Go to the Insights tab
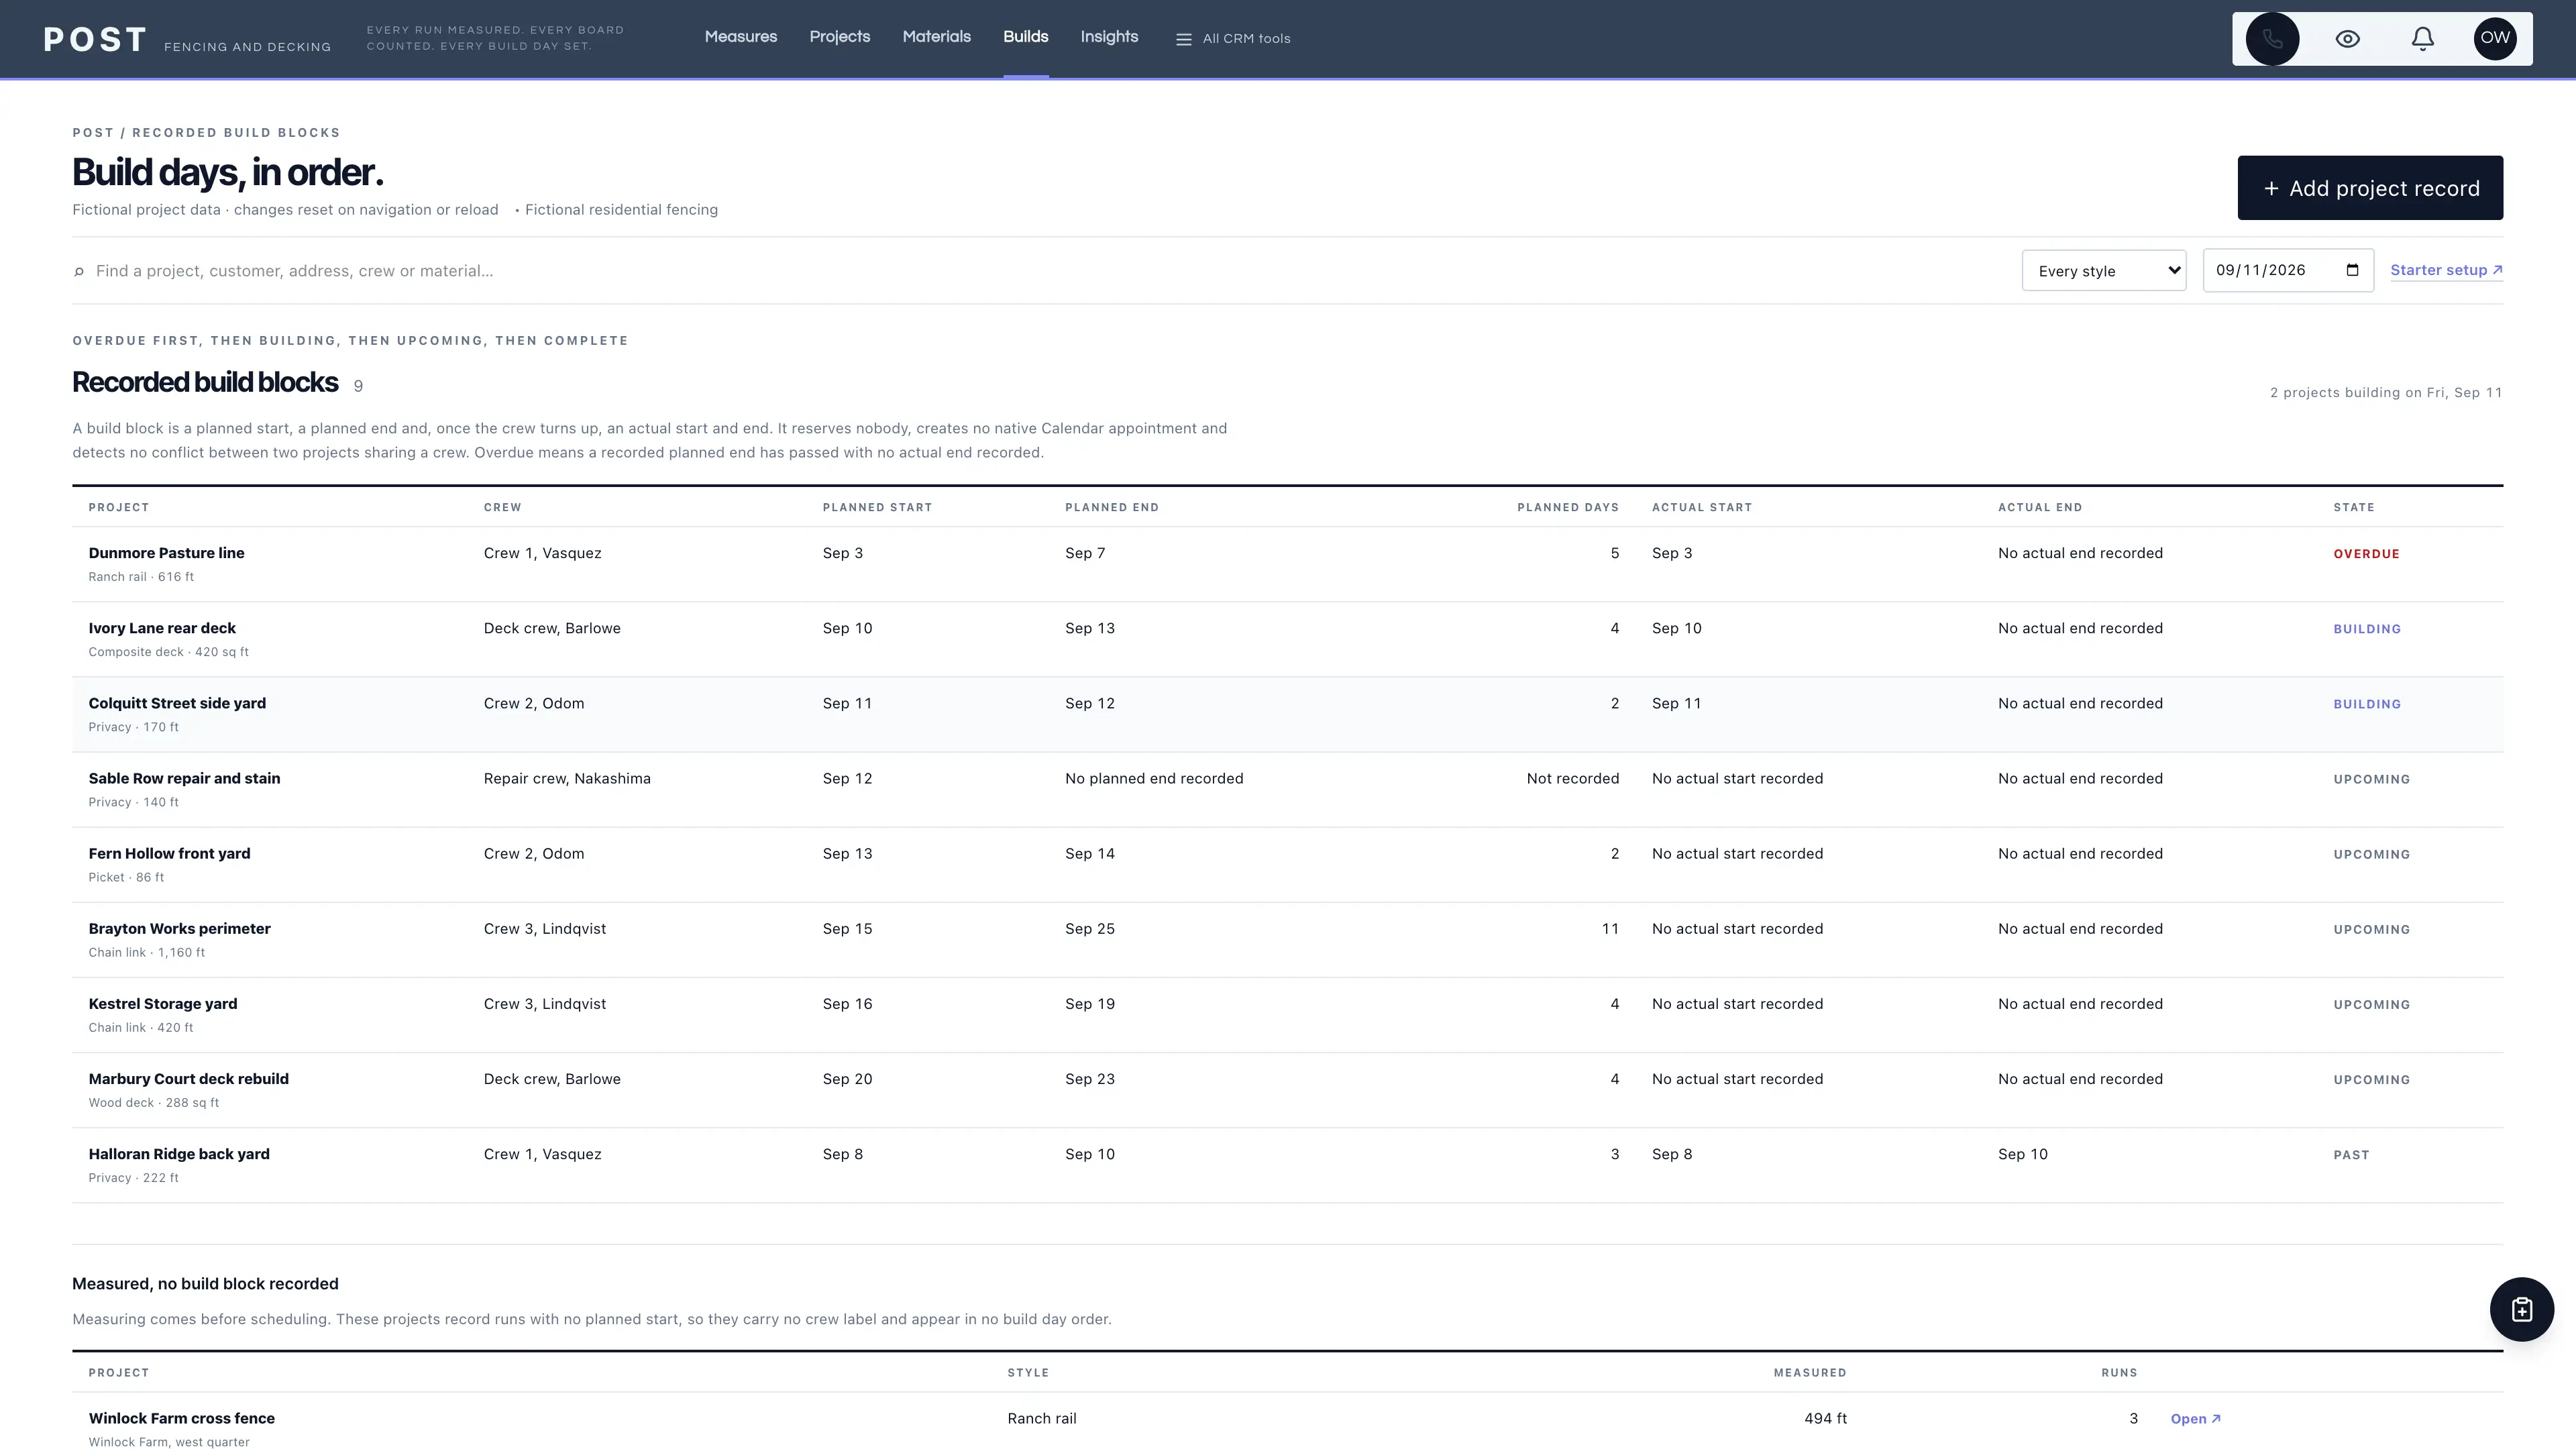 [x=1109, y=37]
